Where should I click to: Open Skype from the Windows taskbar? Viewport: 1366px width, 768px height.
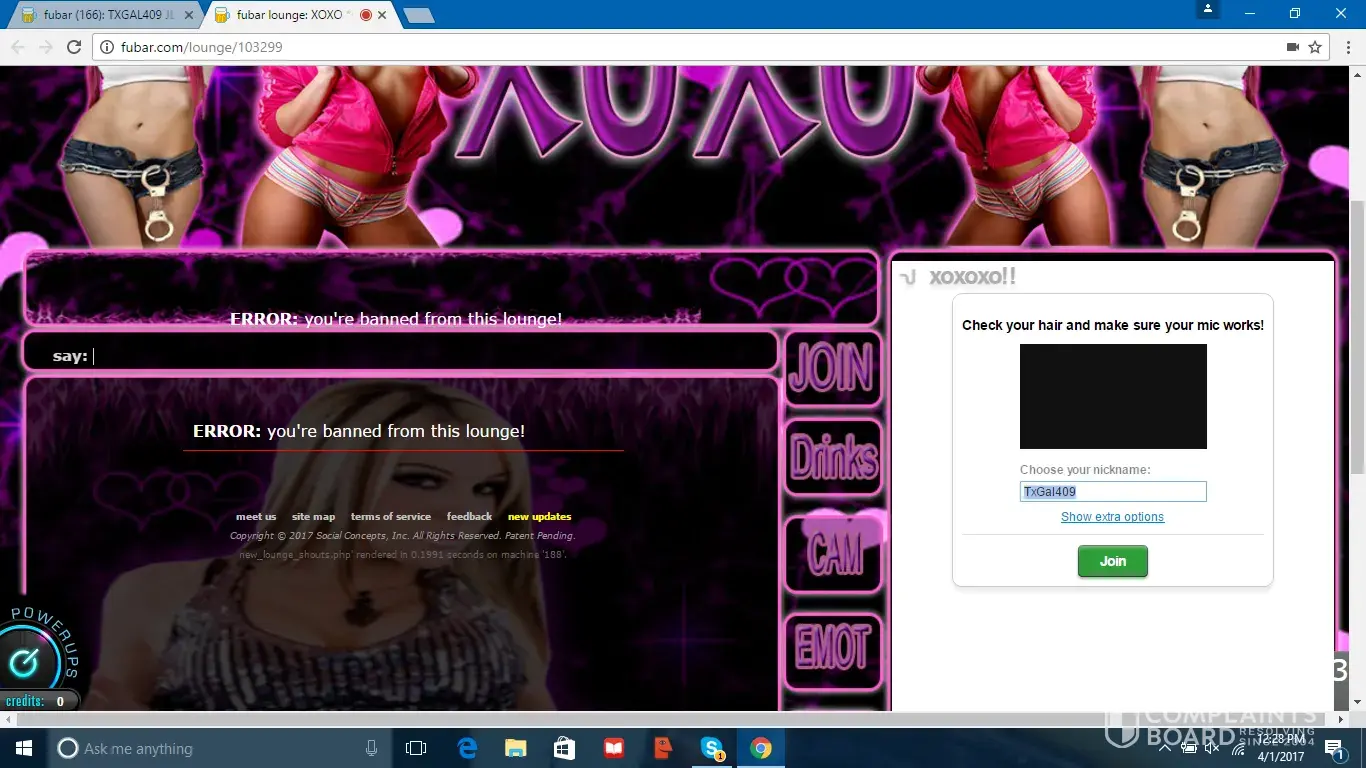pos(712,748)
